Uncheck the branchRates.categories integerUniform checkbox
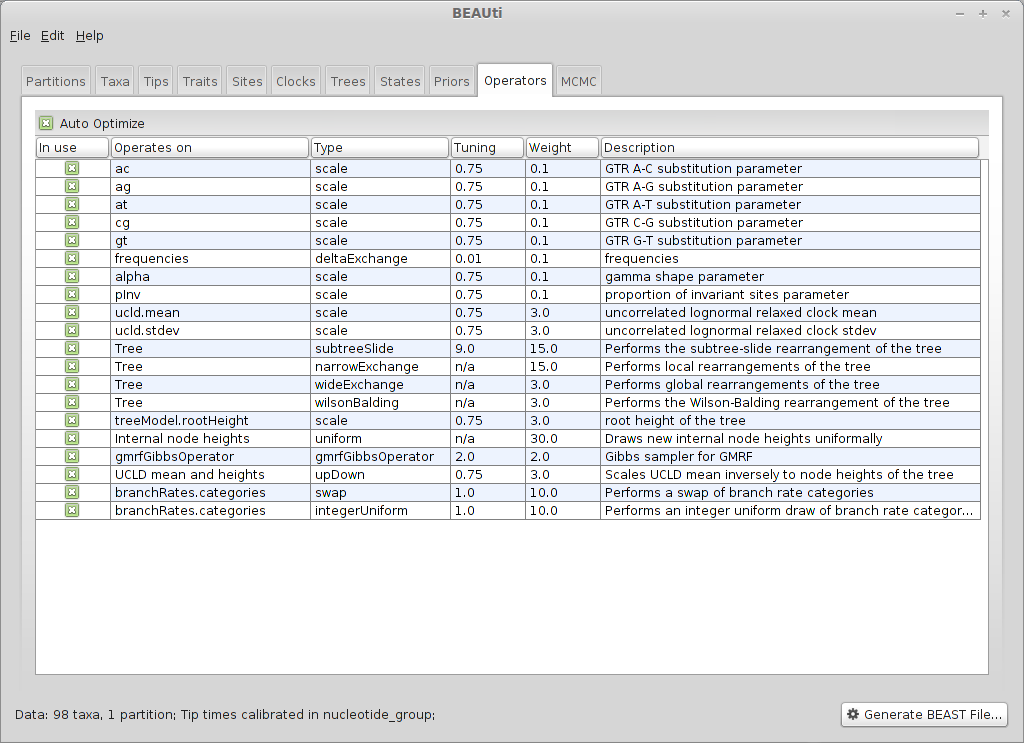The width and height of the screenshot is (1024, 743). coord(72,511)
